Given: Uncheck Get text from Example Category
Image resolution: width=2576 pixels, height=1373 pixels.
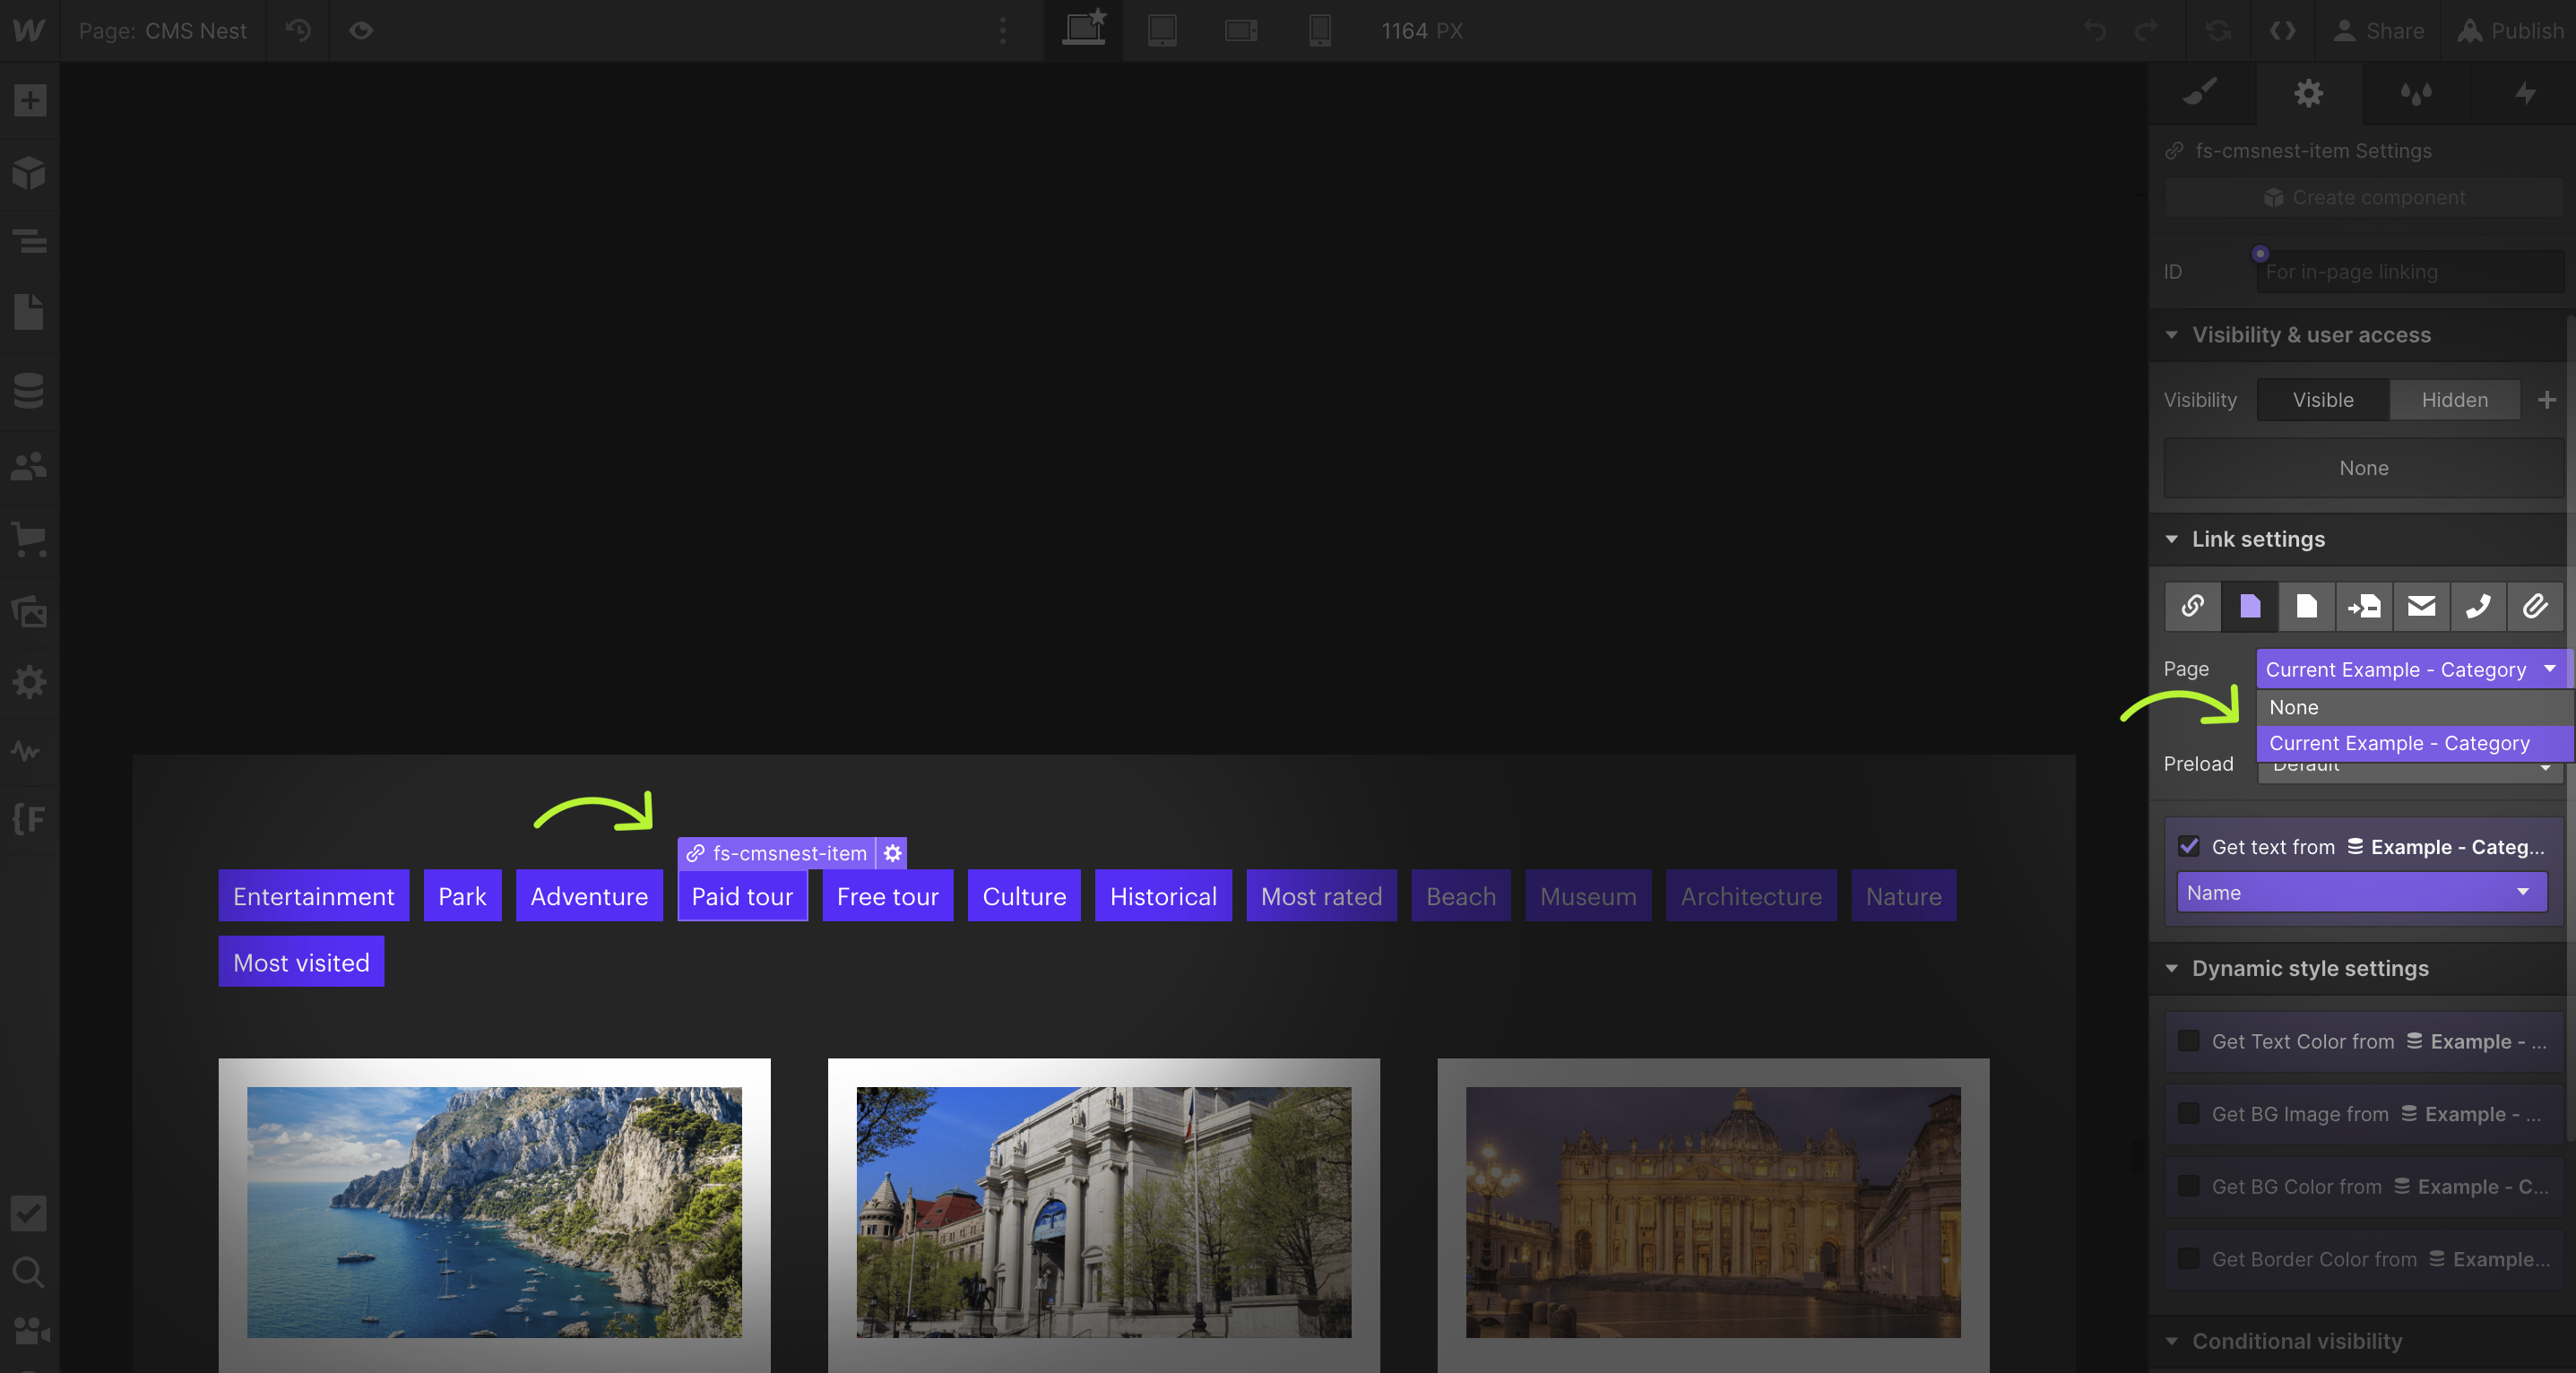Looking at the screenshot, I should tap(2188, 847).
